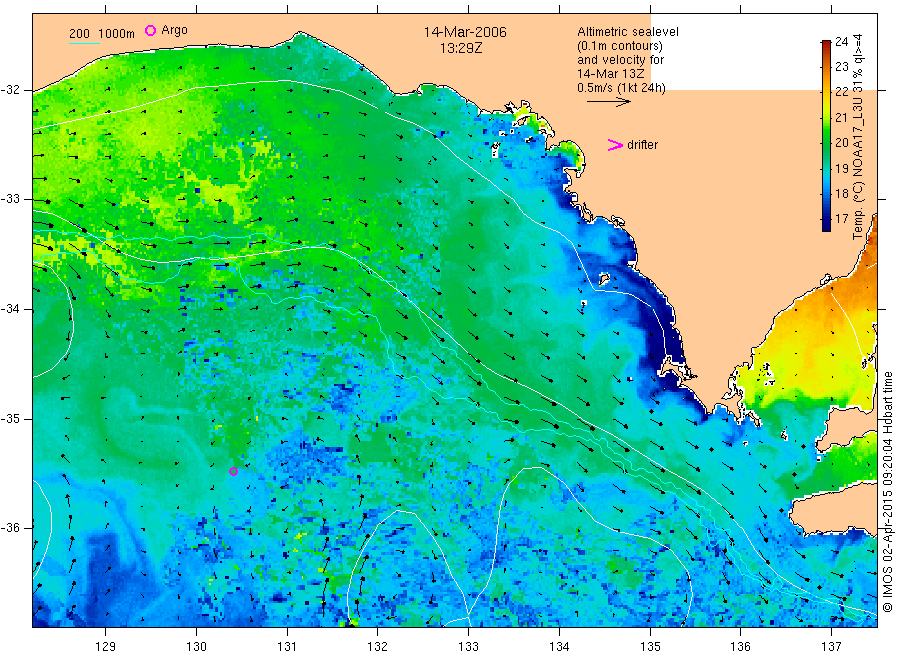900x660 pixels.
Task: Click the magenta drifter arrow symbol in the legend
Action: point(615,145)
